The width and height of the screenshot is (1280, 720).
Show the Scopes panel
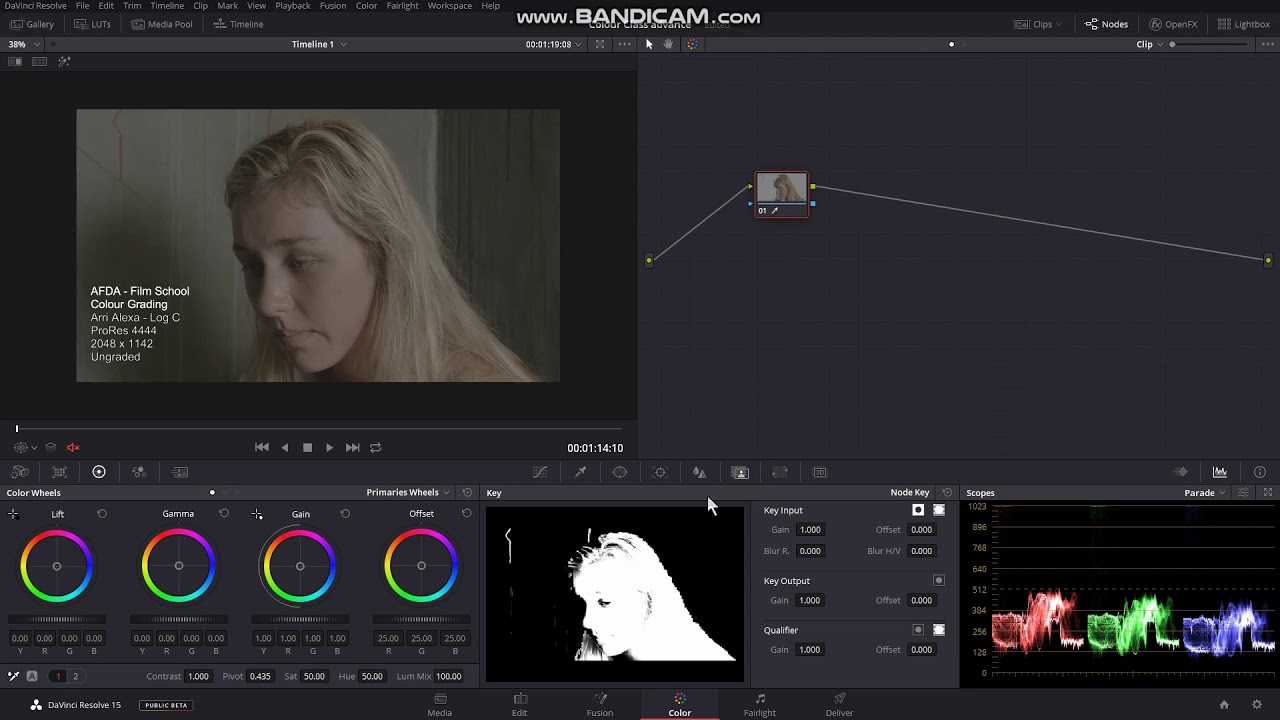1220,472
